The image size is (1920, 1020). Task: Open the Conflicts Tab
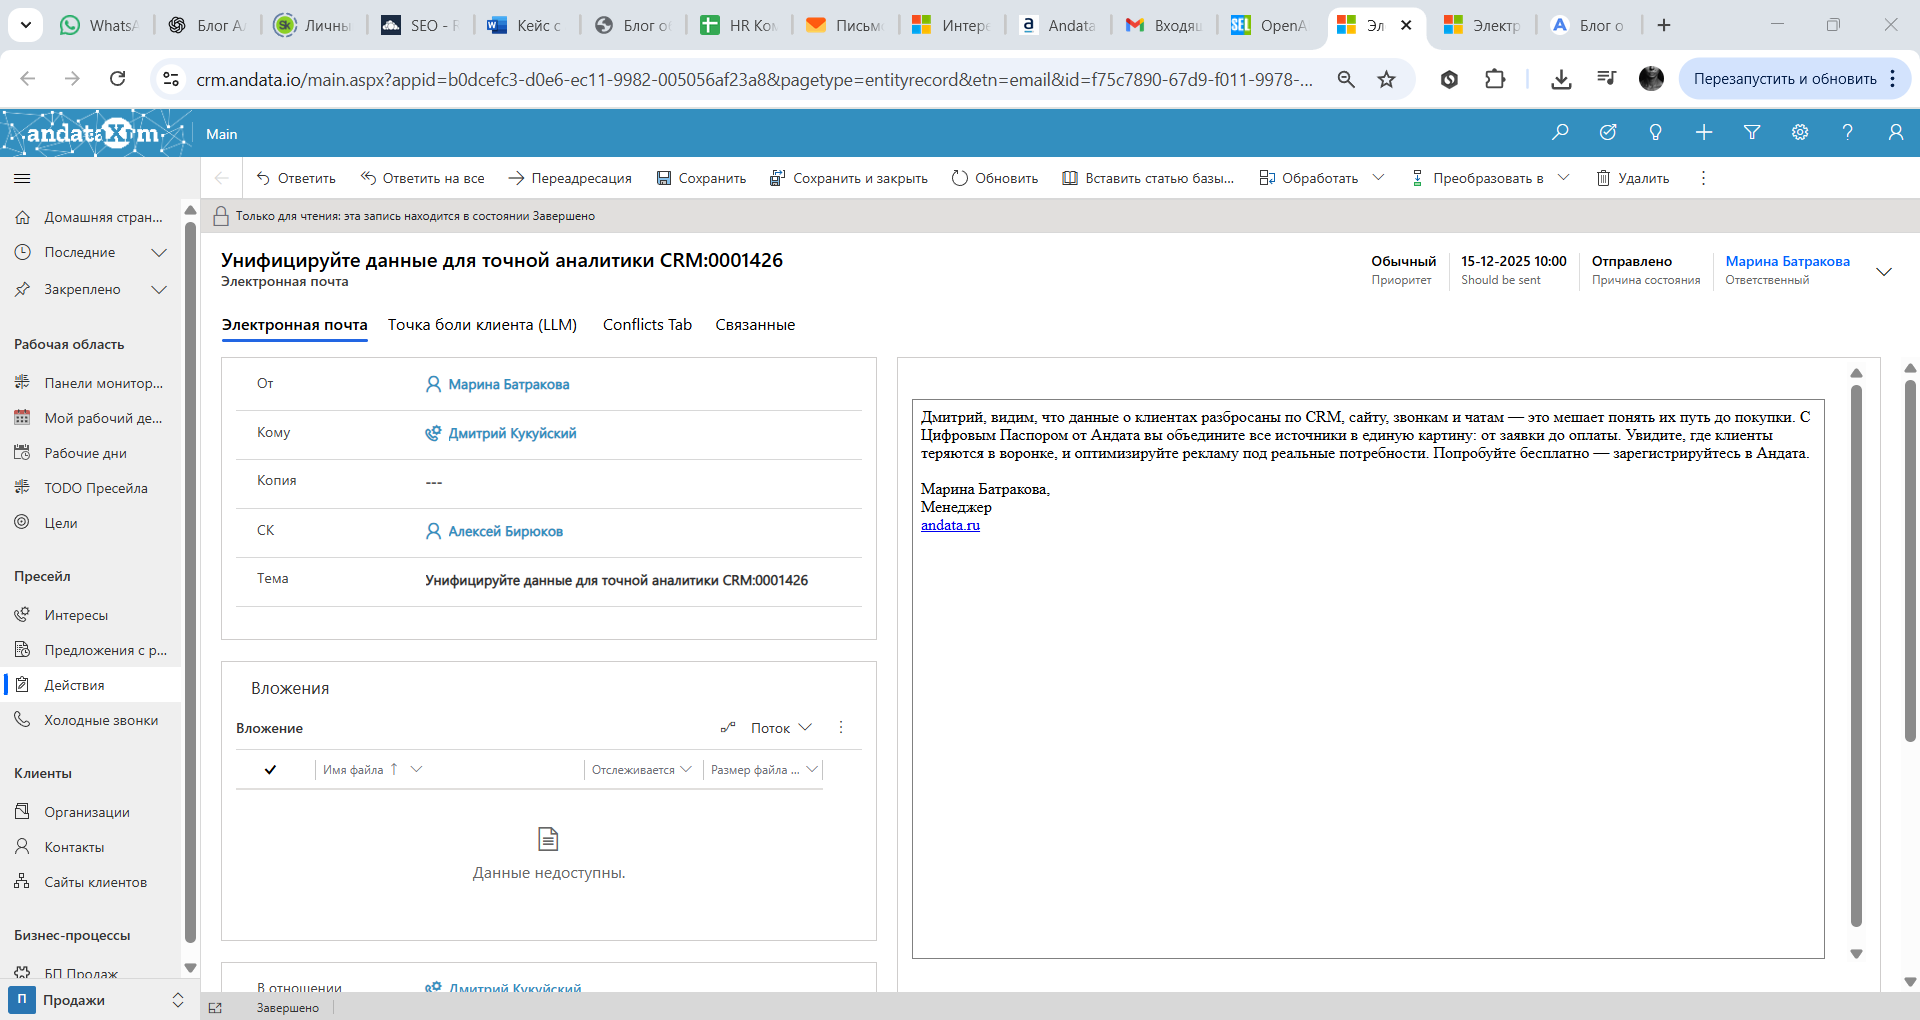[647, 325]
